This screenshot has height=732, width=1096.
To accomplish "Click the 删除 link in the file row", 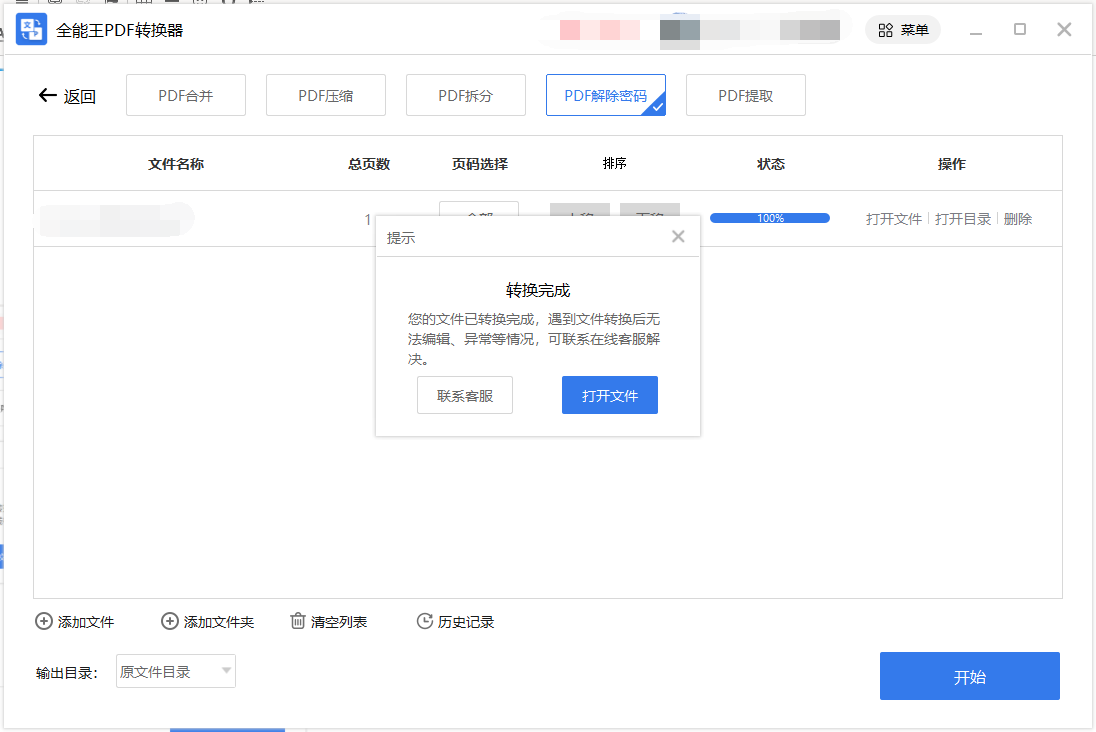I will point(1017,218).
